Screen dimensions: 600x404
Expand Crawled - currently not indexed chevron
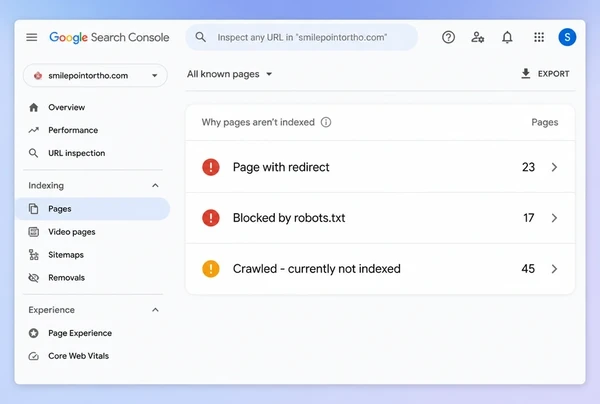point(554,269)
